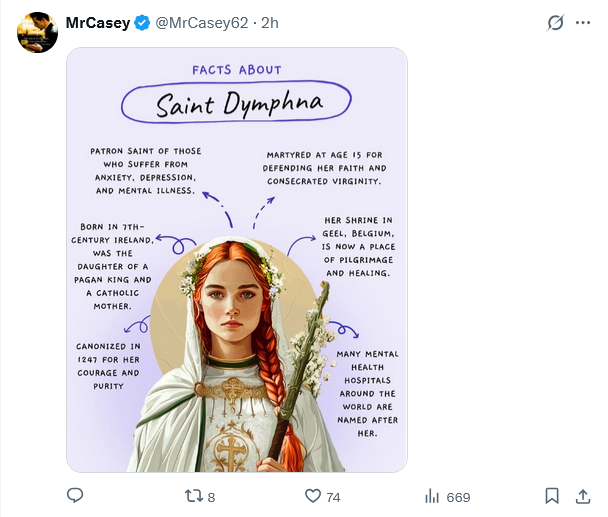The height and width of the screenshot is (517, 608).
Task: Open the view analytics bar chart icon
Action: click(433, 496)
